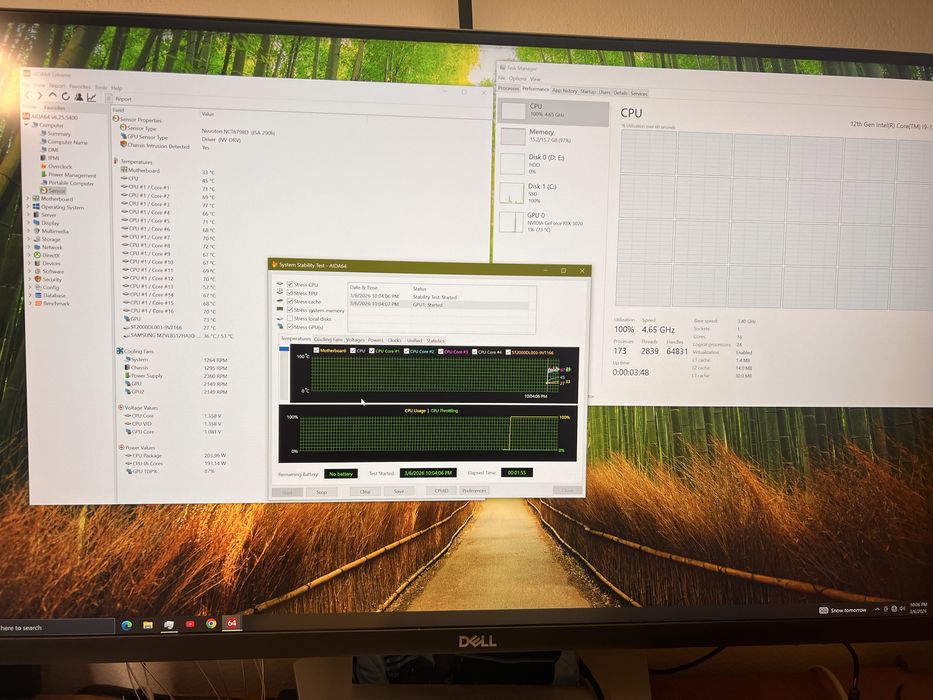The image size is (933, 700).
Task: Click the Favorites tab in AIDA64 sidebar
Action: point(55,108)
